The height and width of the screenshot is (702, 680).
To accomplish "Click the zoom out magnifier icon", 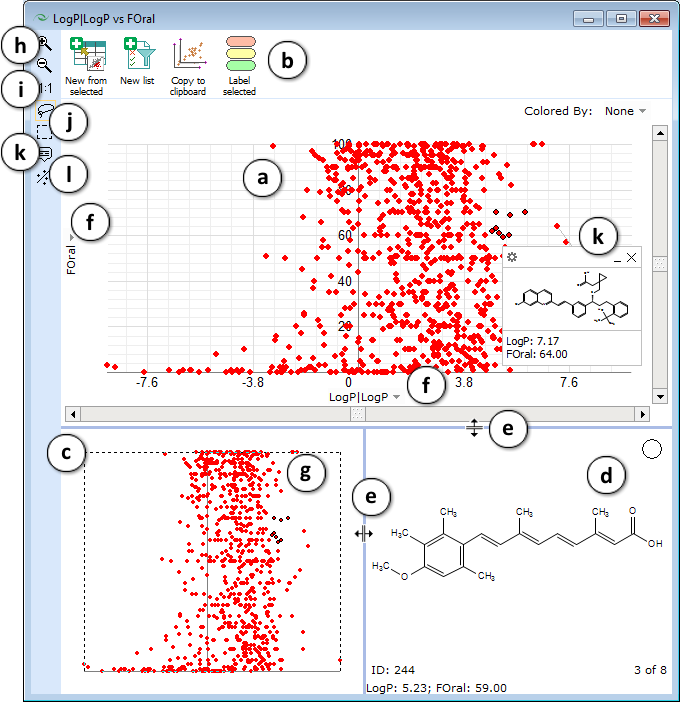I will pyautogui.click(x=45, y=66).
